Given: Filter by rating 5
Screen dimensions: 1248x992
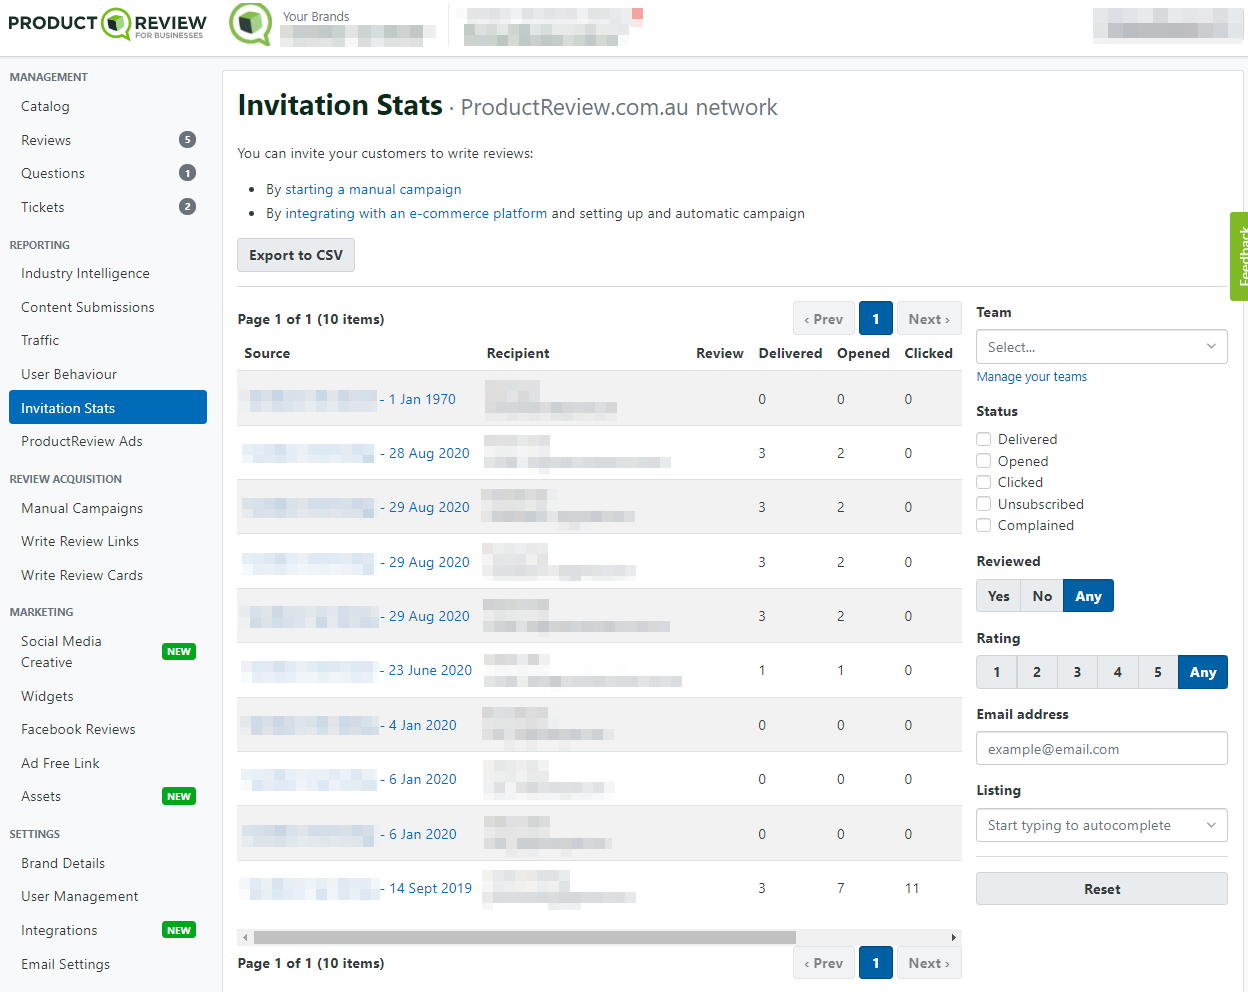Looking at the screenshot, I should coord(1158,672).
